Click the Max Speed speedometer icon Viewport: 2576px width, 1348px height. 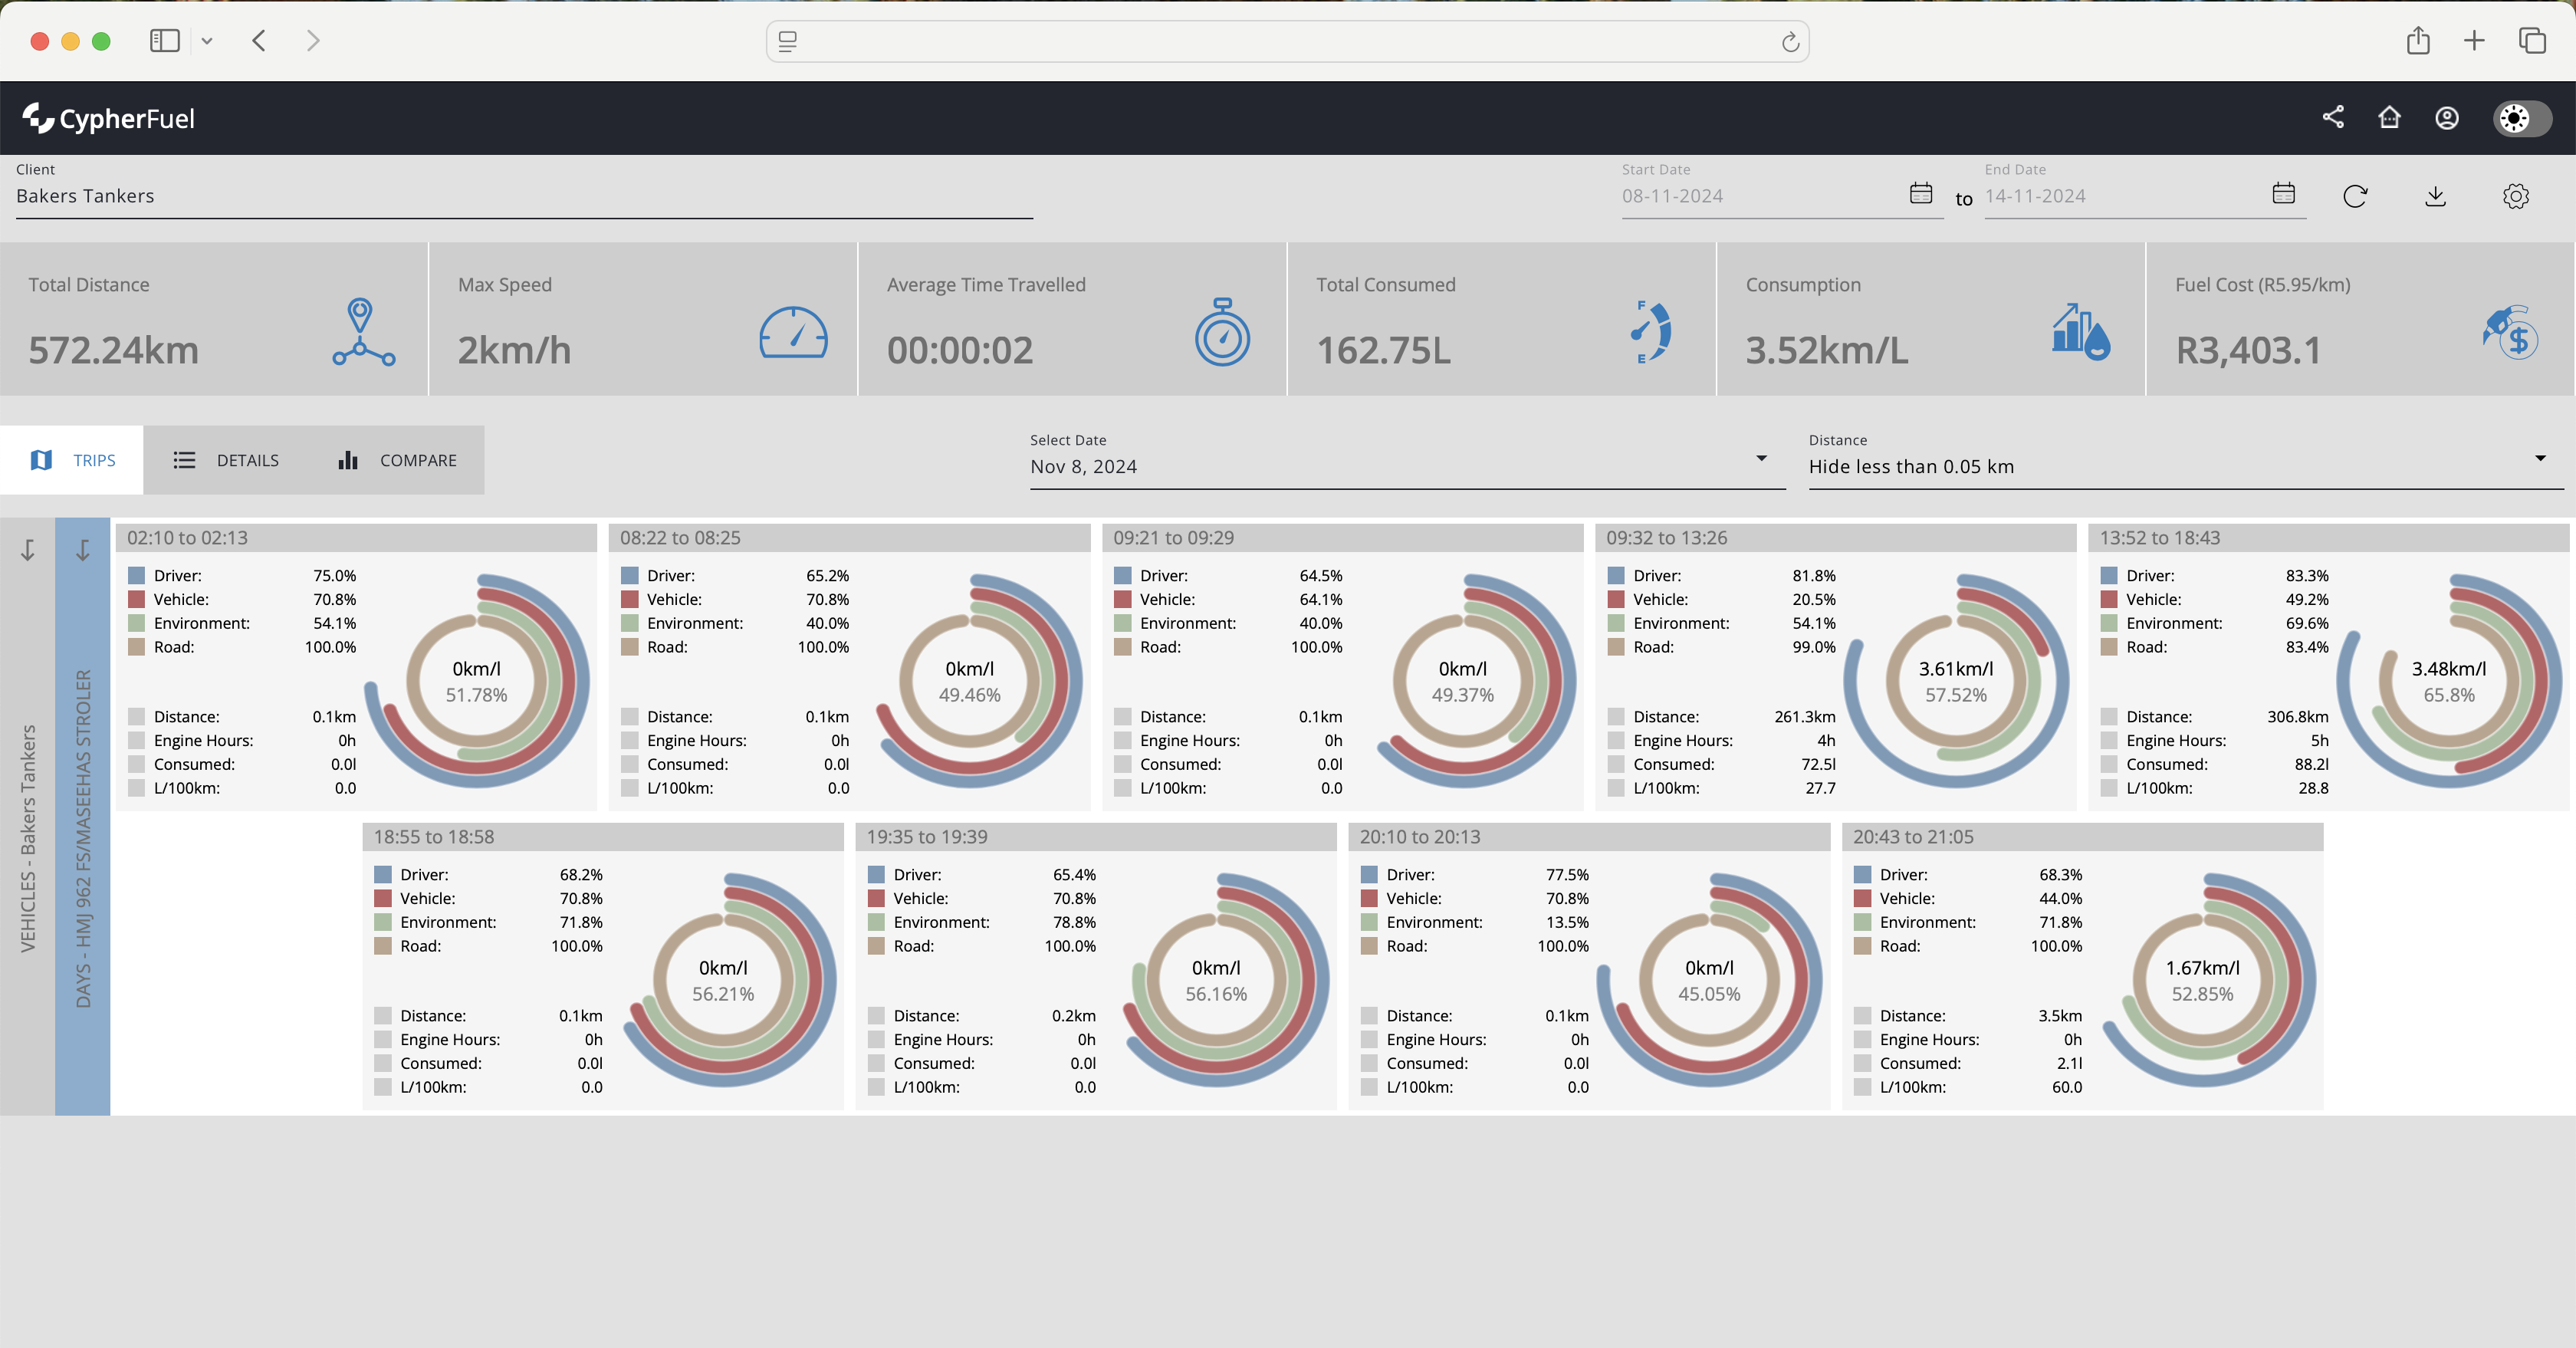[793, 332]
